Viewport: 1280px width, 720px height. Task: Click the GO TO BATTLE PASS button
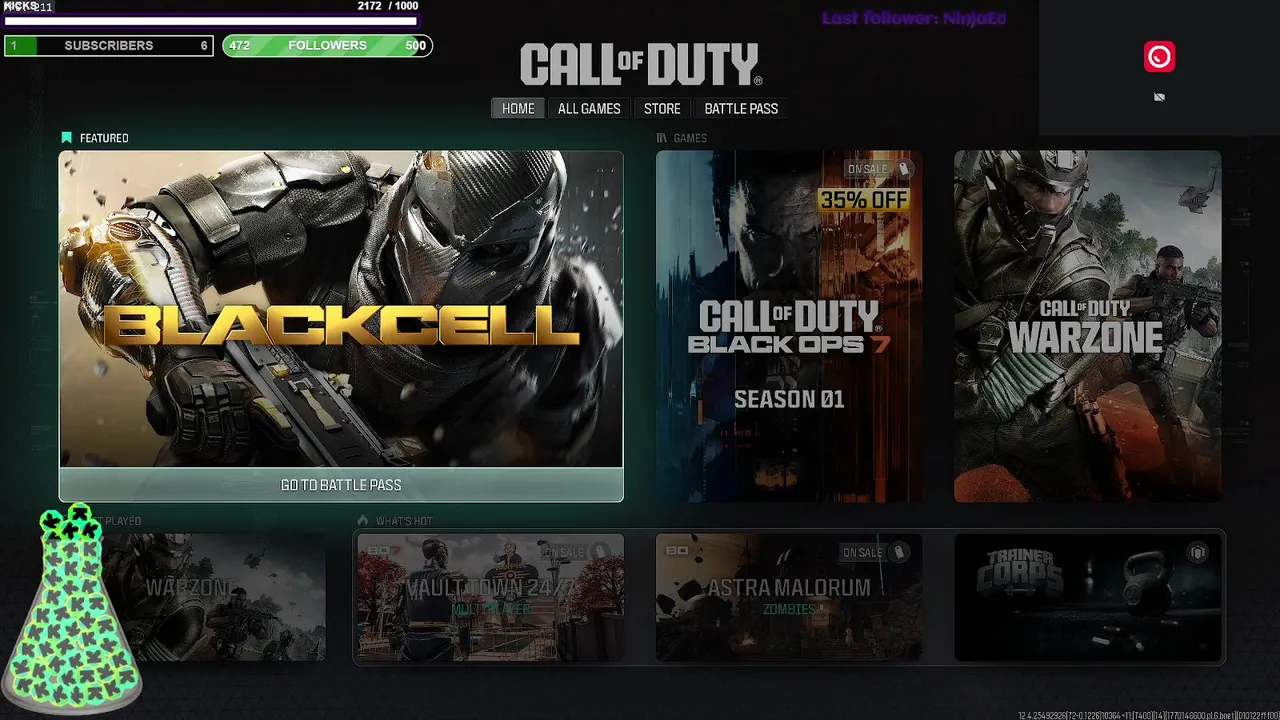click(341, 485)
